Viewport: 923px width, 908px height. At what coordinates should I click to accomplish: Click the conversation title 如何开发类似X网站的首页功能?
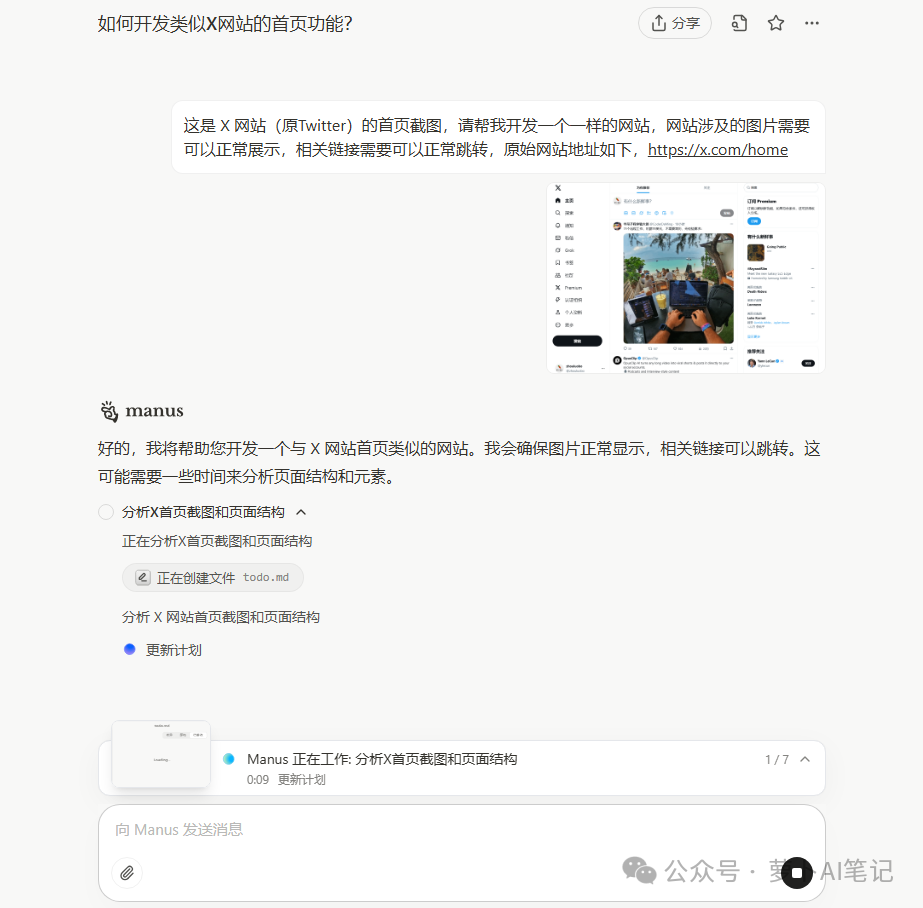tap(225, 24)
